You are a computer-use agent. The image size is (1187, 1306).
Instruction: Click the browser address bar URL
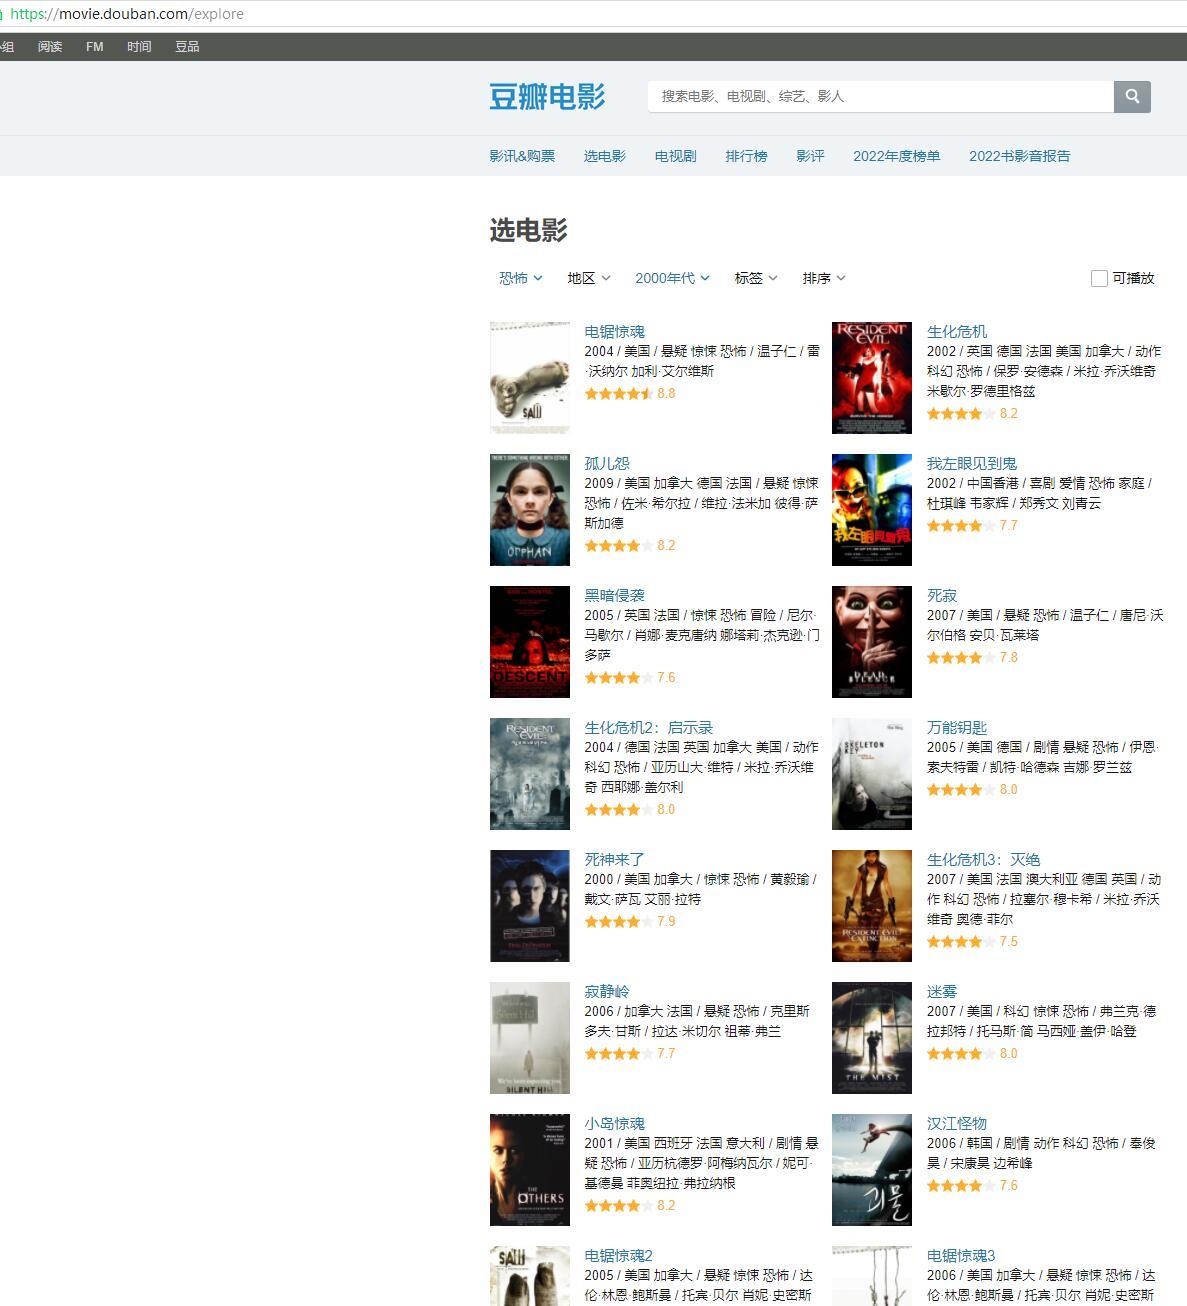click(x=127, y=14)
